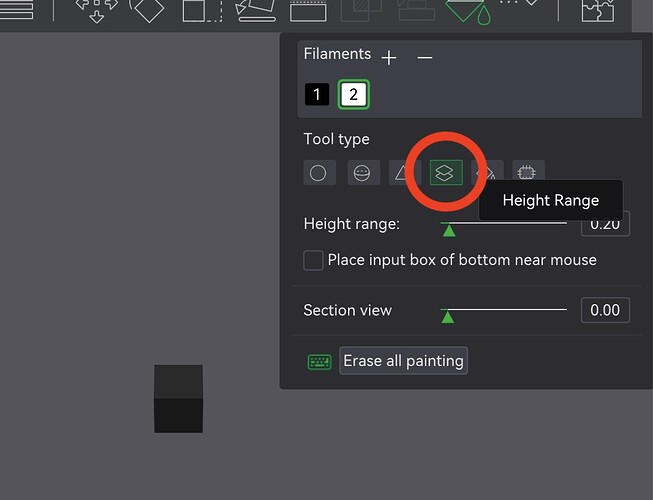Image resolution: width=653 pixels, height=500 pixels.
Task: Click Erase all painting button
Action: (x=403, y=361)
